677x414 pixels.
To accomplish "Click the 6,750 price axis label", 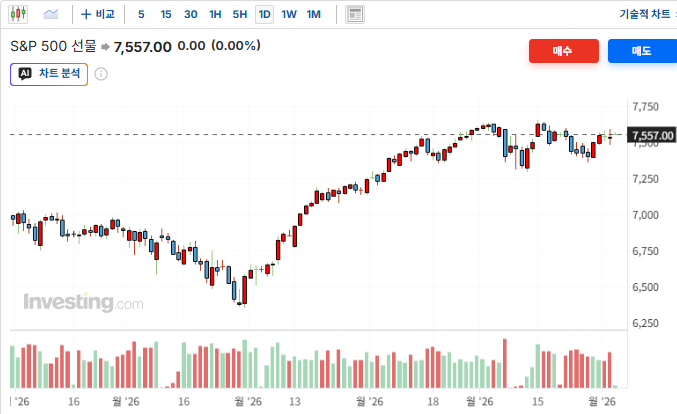I will 645,251.
